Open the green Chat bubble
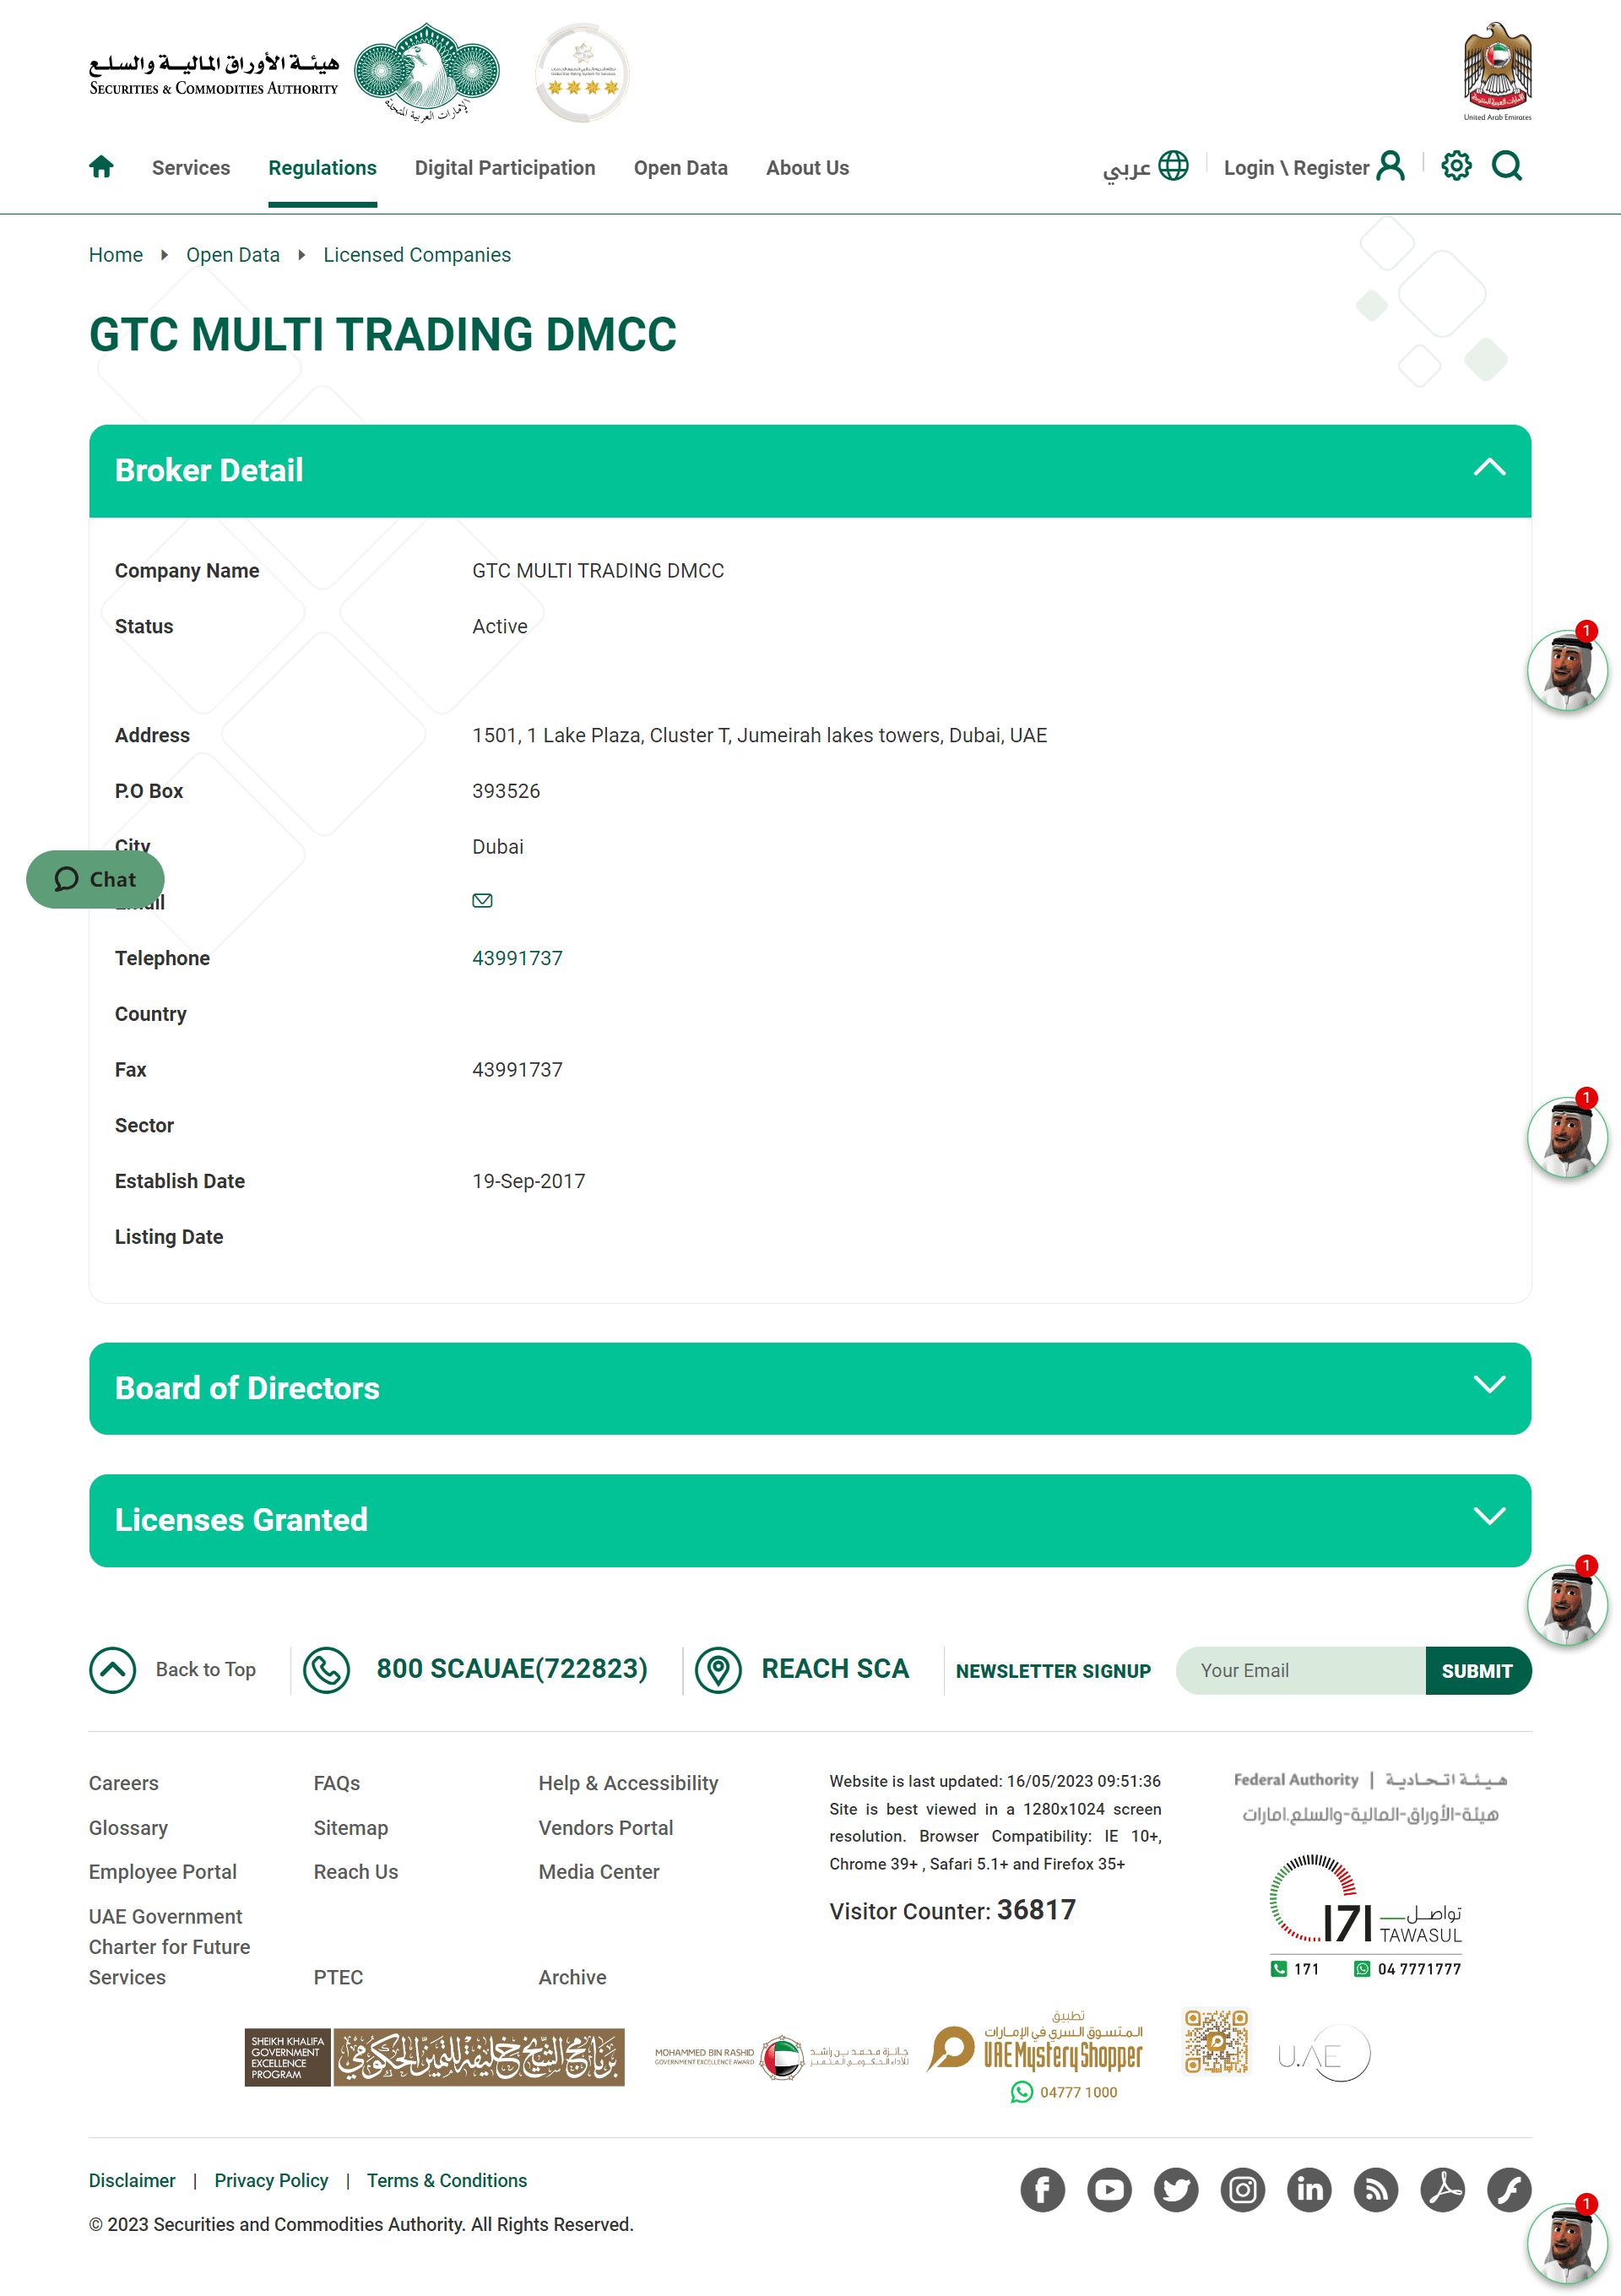 (95, 879)
